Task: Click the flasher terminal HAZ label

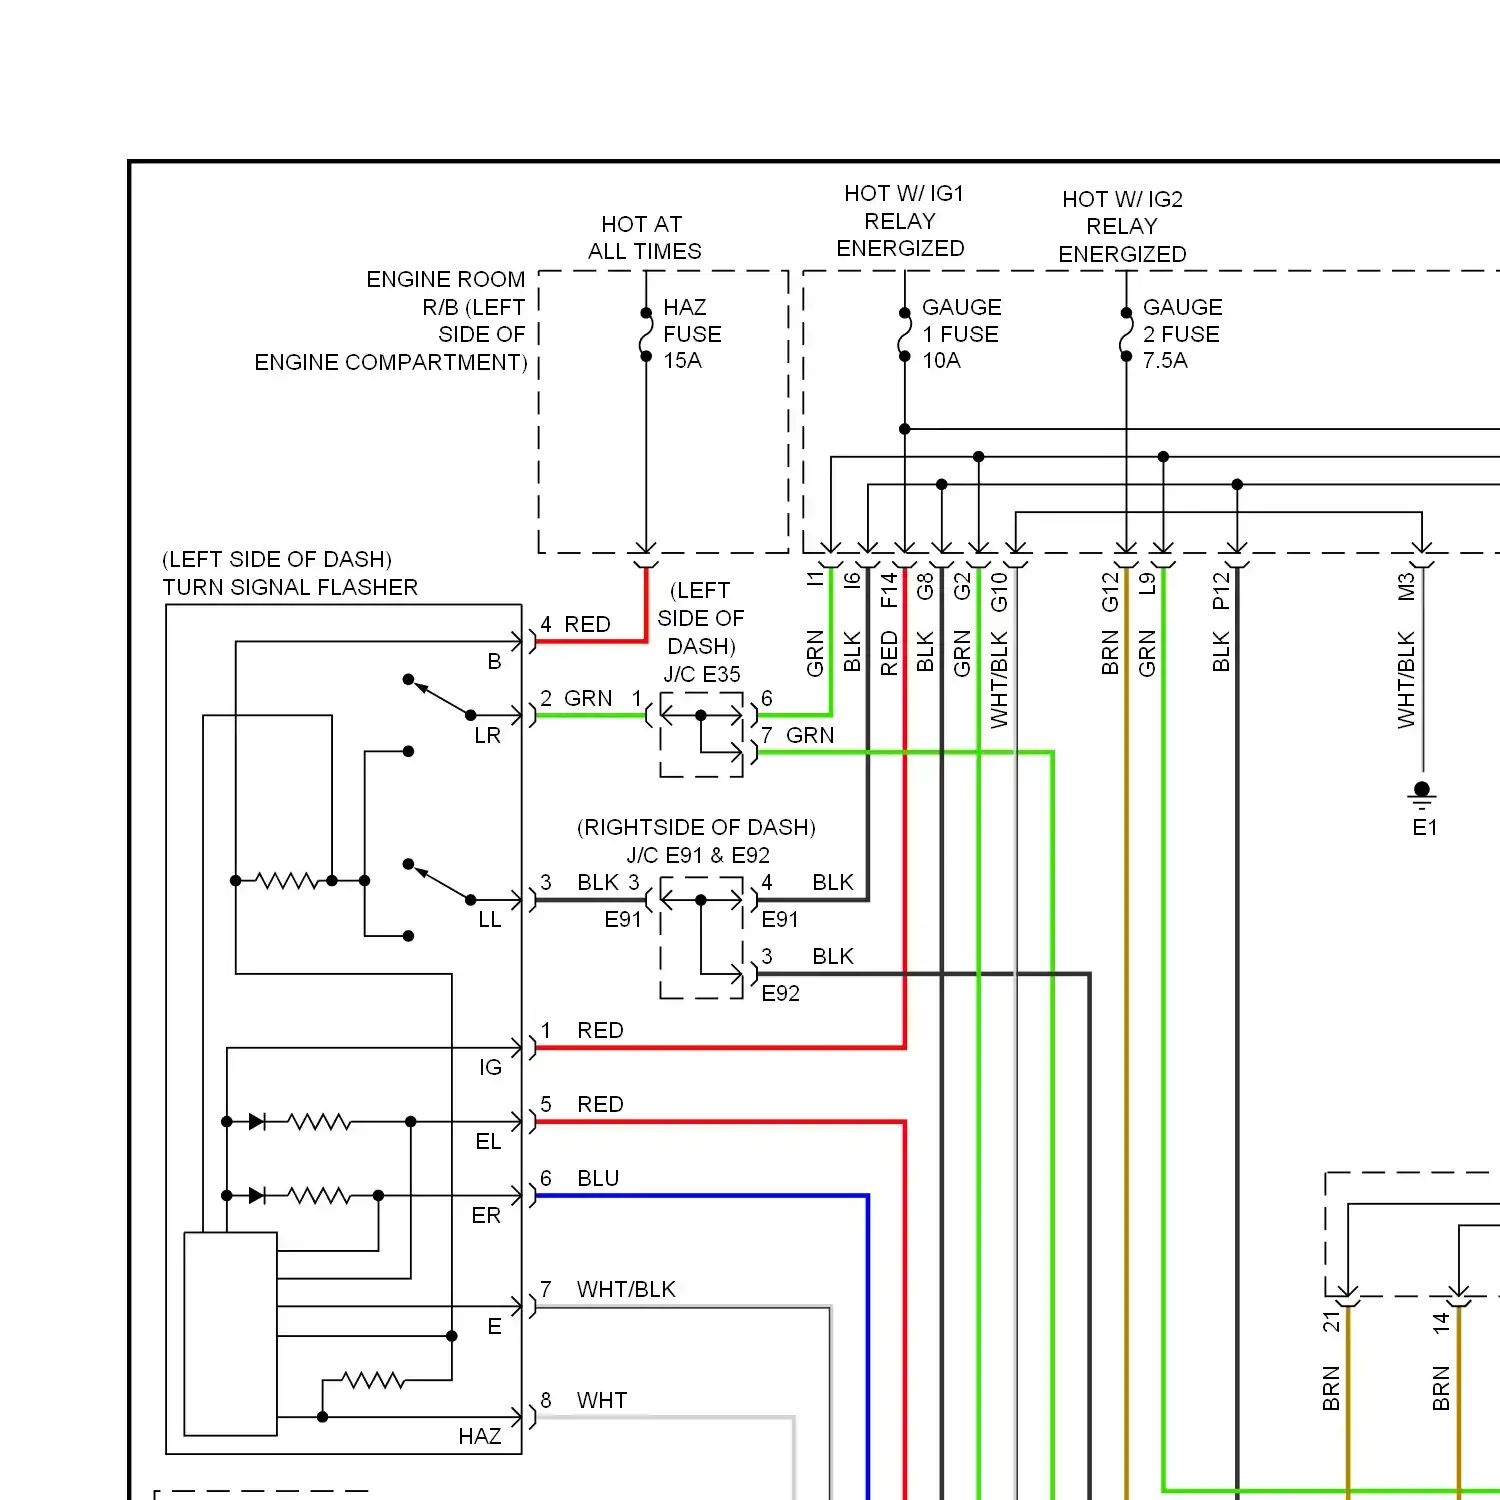Action: 480,1437
